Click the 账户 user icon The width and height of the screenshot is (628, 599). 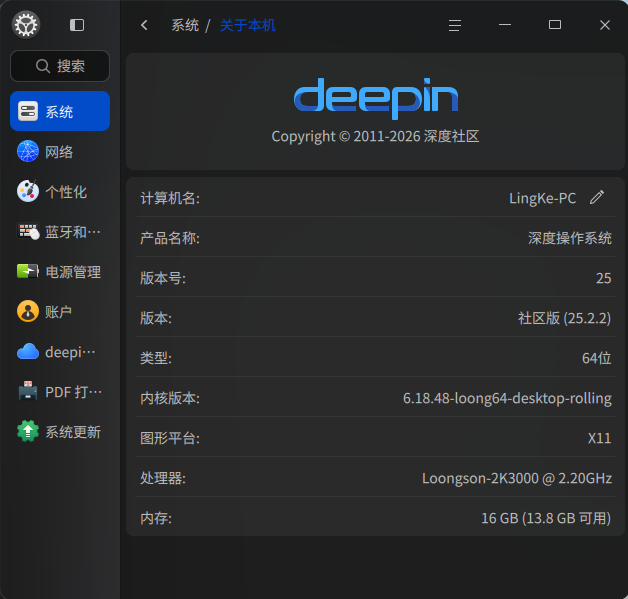[x=28, y=311]
